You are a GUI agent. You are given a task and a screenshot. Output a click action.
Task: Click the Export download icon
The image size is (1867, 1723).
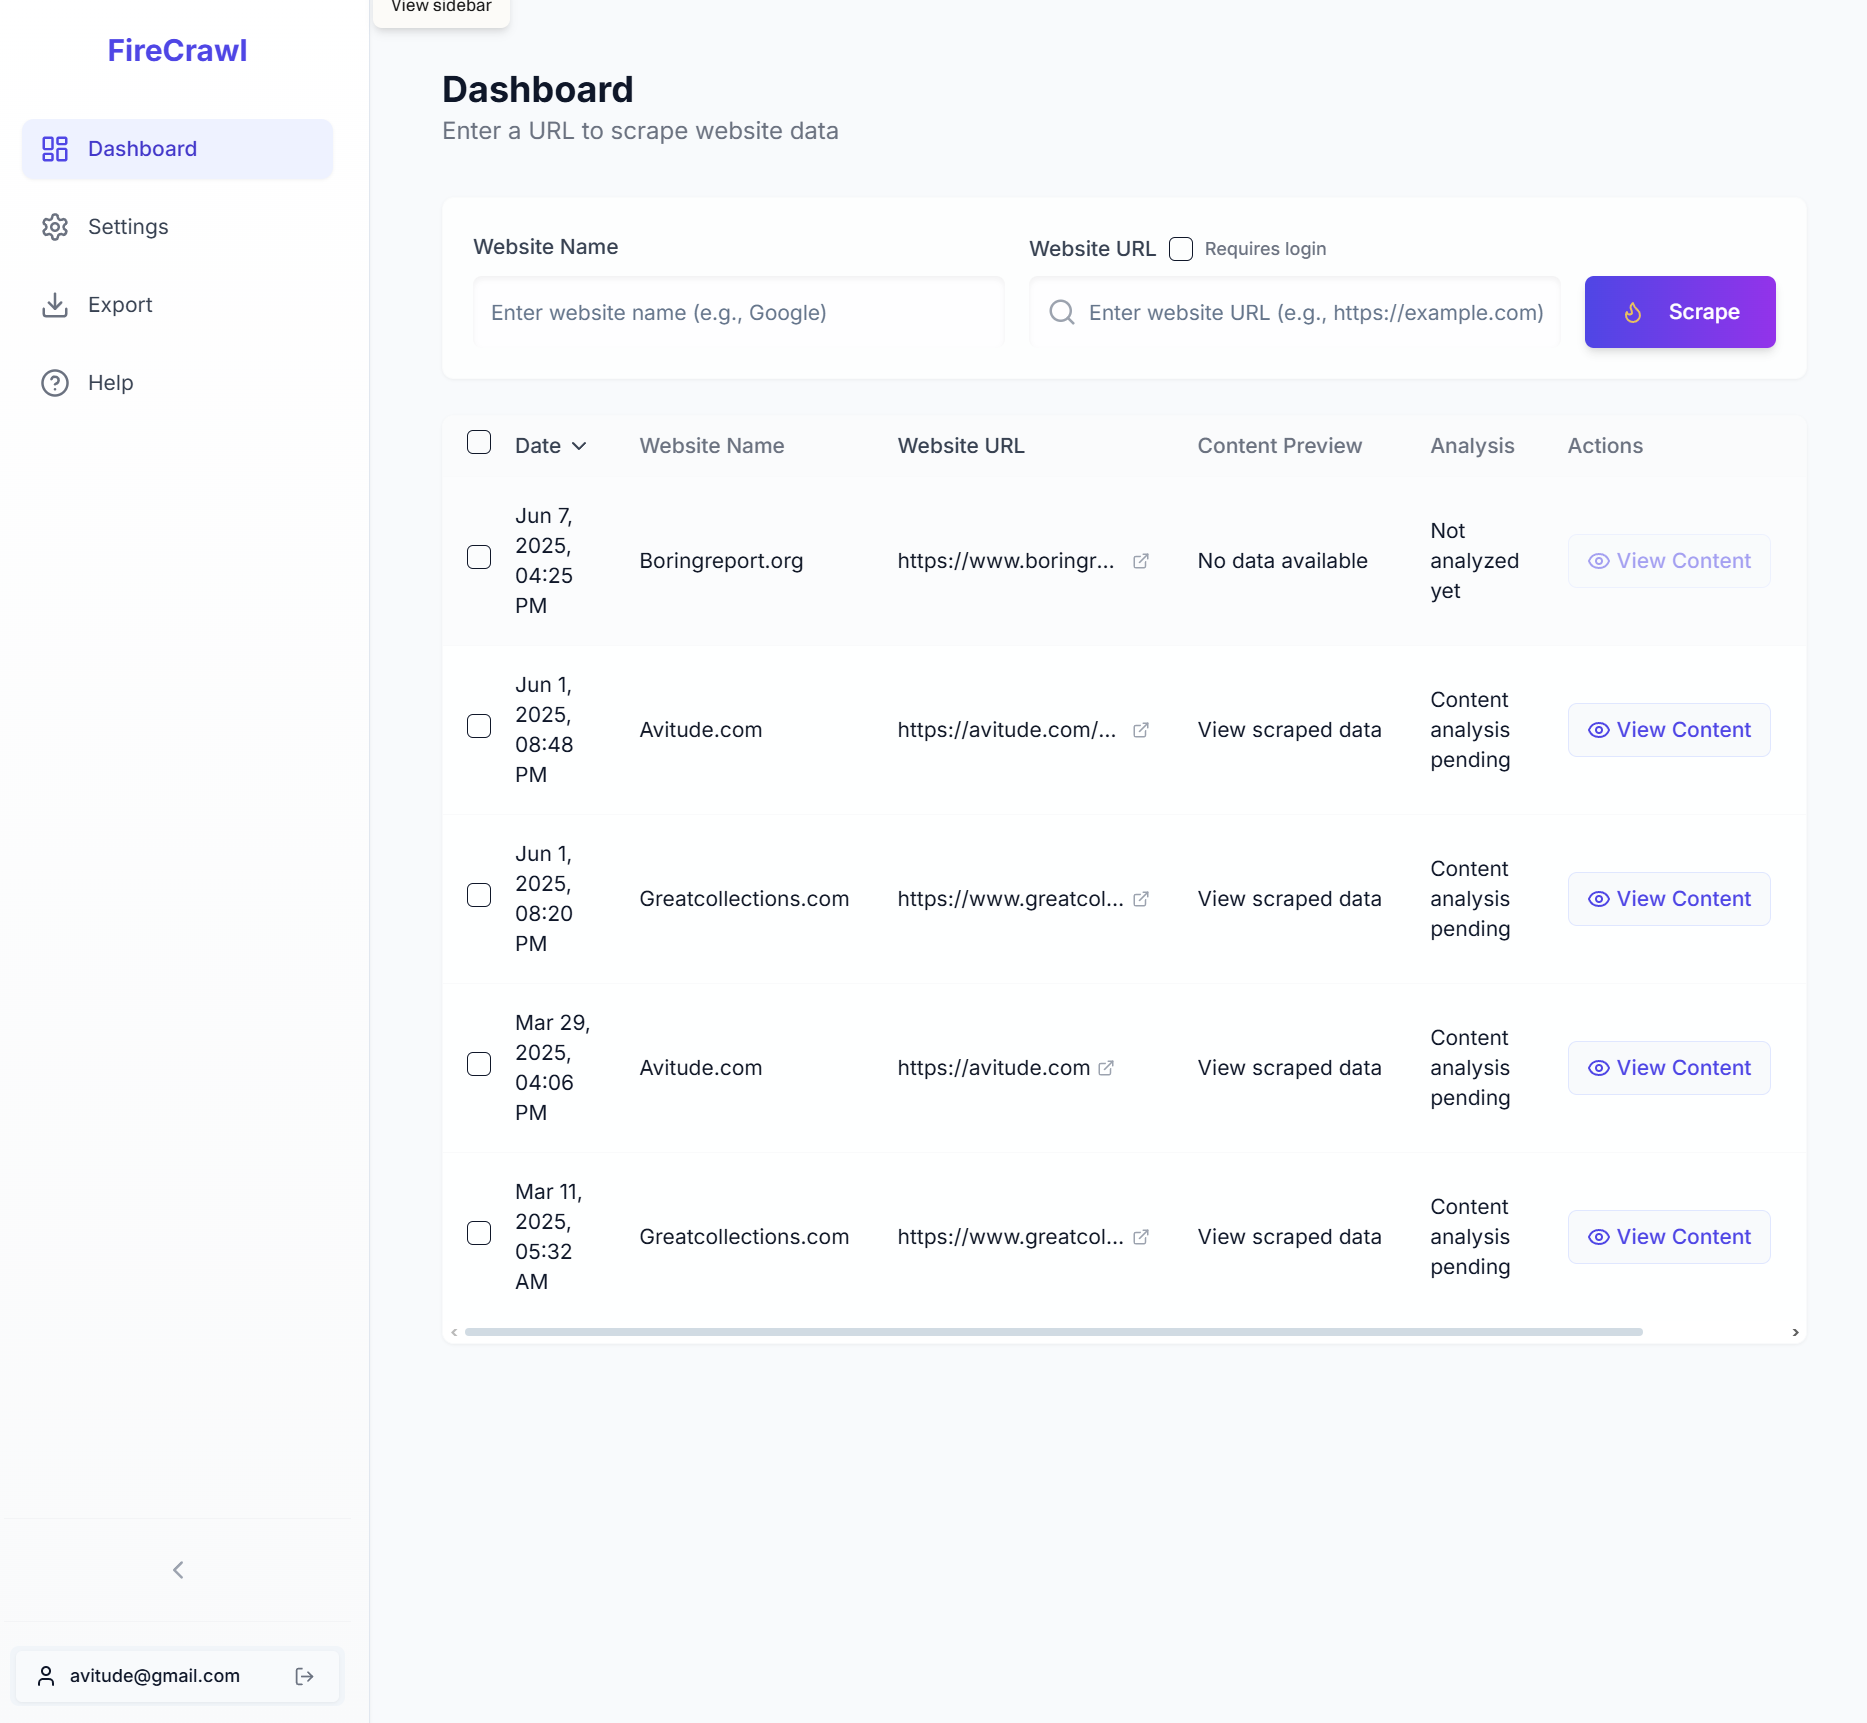pyautogui.click(x=55, y=305)
